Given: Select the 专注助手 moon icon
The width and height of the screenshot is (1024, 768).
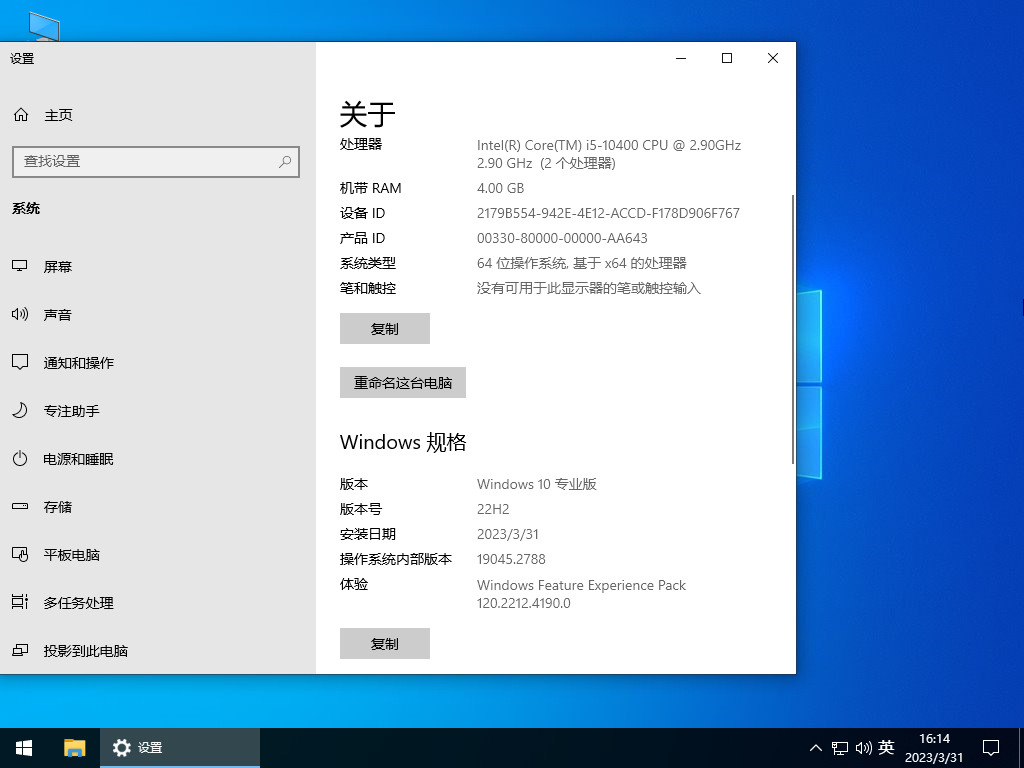Looking at the screenshot, I should coord(20,411).
